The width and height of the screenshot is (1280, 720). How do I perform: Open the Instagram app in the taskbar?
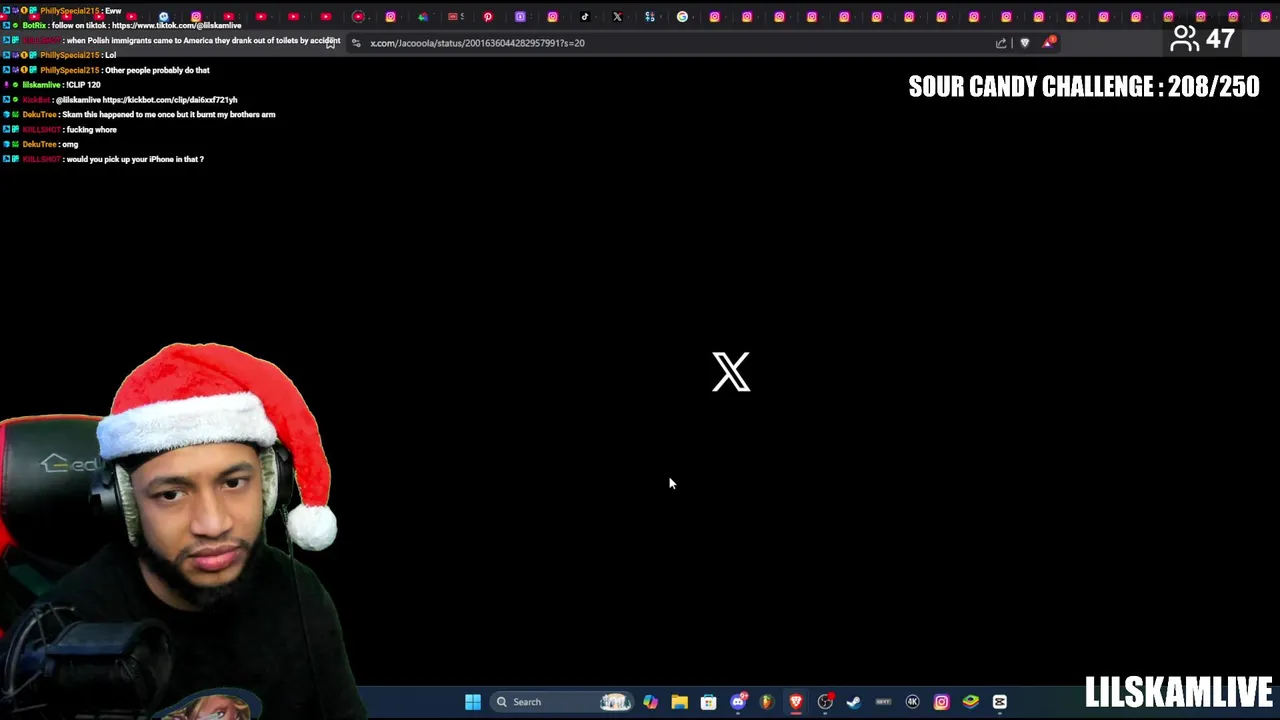(941, 702)
